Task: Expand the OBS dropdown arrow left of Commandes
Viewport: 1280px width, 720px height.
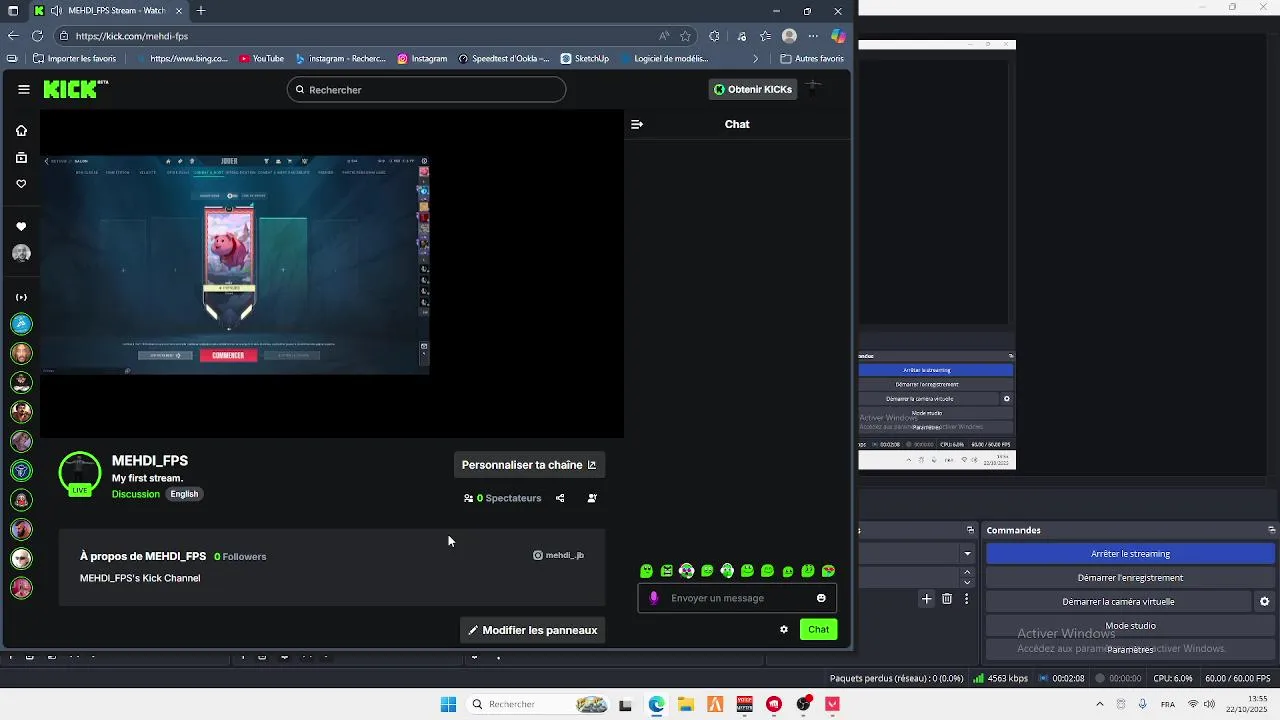Action: [x=967, y=554]
